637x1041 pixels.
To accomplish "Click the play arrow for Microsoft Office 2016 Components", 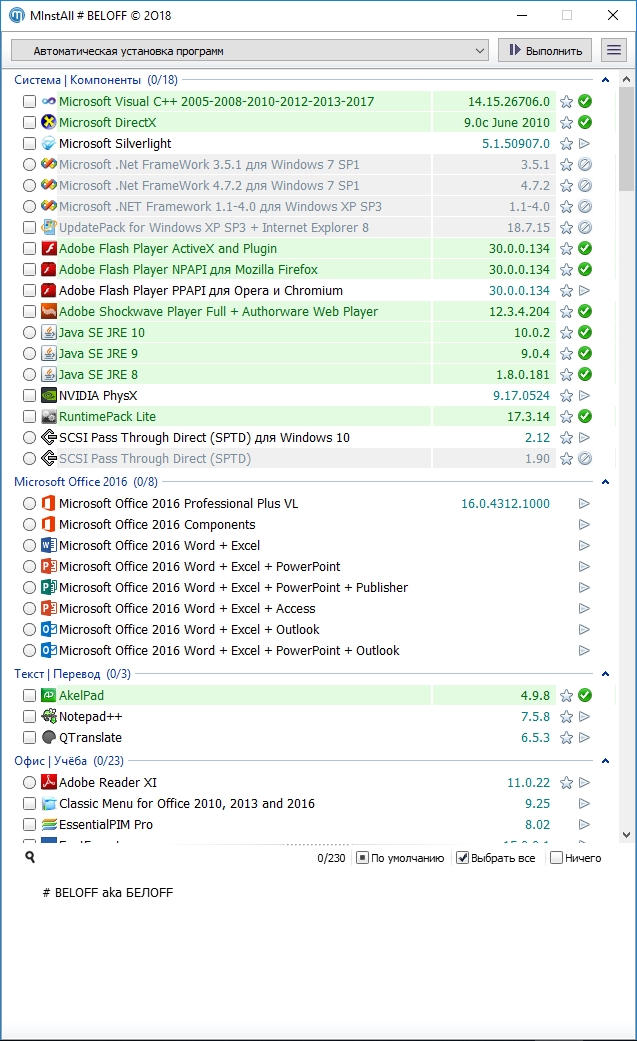I will point(585,524).
